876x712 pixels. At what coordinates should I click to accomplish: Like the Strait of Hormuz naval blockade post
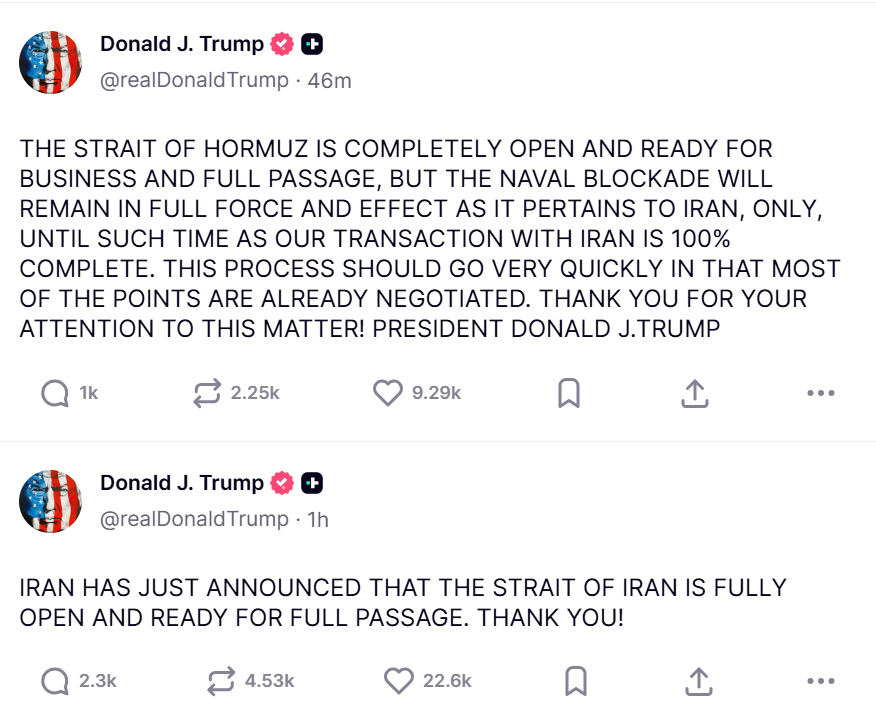click(x=387, y=394)
